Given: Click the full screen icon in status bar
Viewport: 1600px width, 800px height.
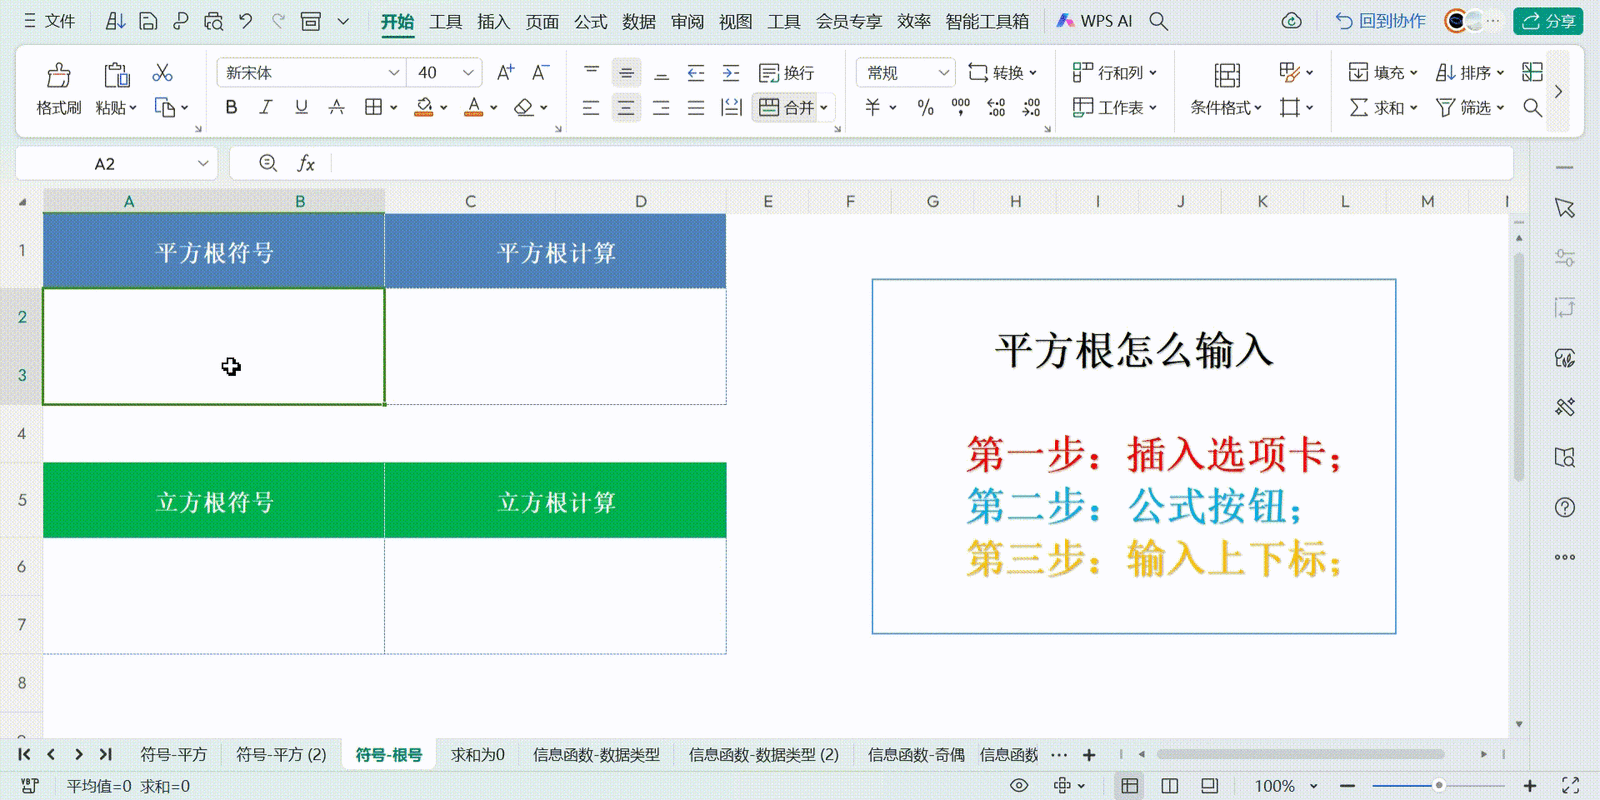Looking at the screenshot, I should click(x=1570, y=786).
